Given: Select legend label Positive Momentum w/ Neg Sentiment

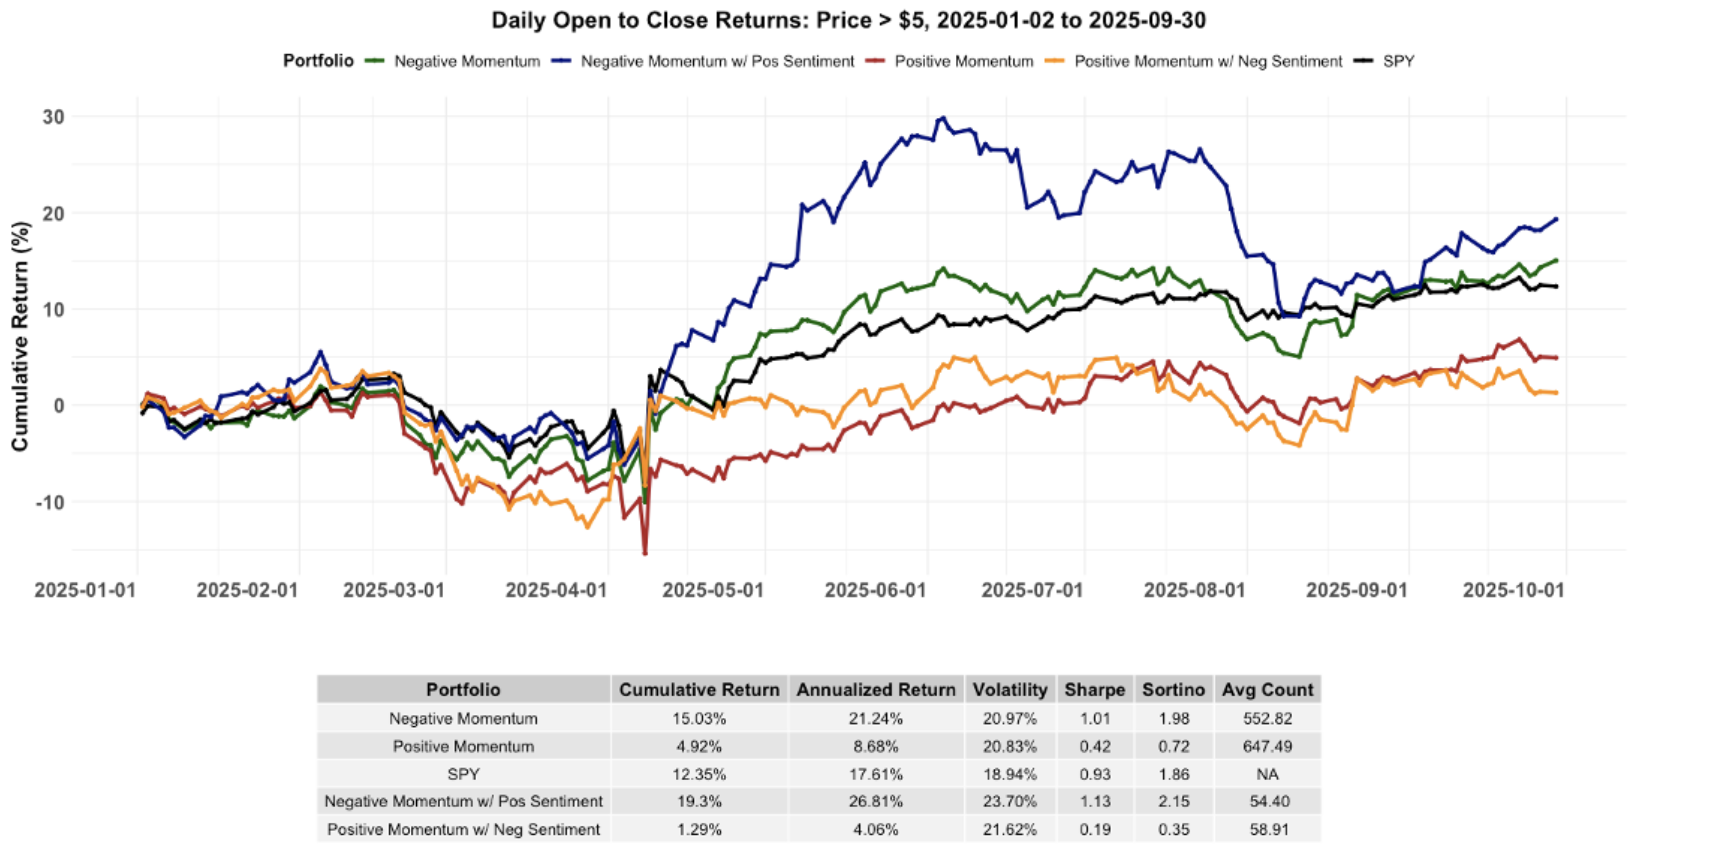Looking at the screenshot, I should pos(1208,61).
